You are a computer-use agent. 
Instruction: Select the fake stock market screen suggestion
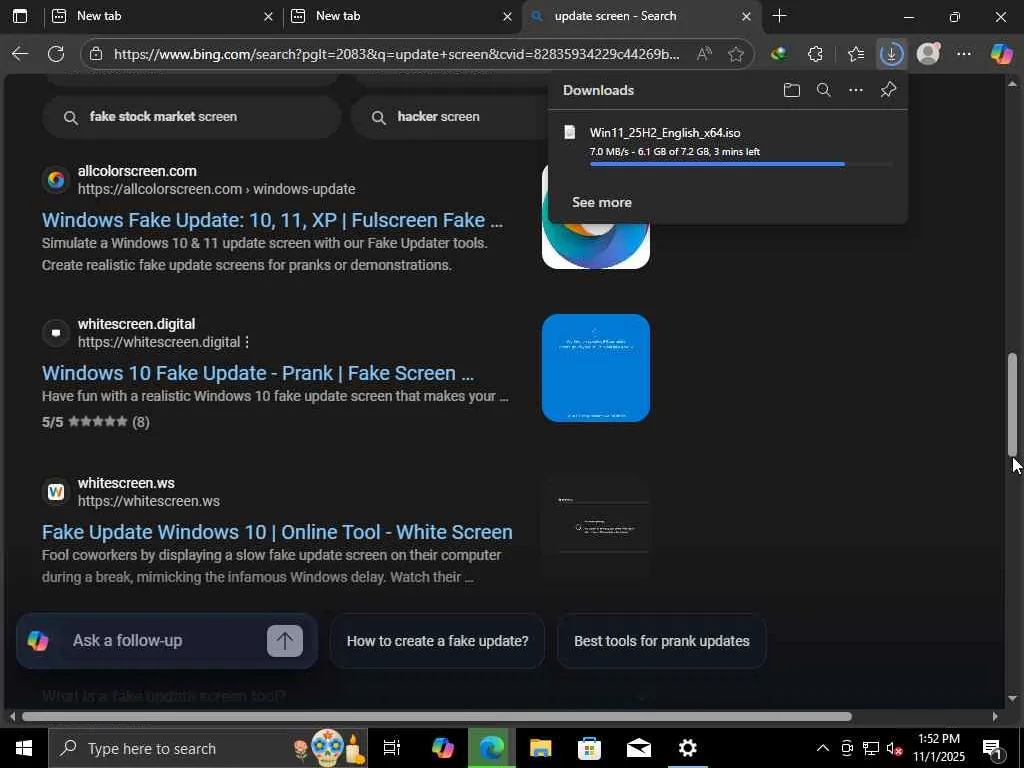coord(191,117)
